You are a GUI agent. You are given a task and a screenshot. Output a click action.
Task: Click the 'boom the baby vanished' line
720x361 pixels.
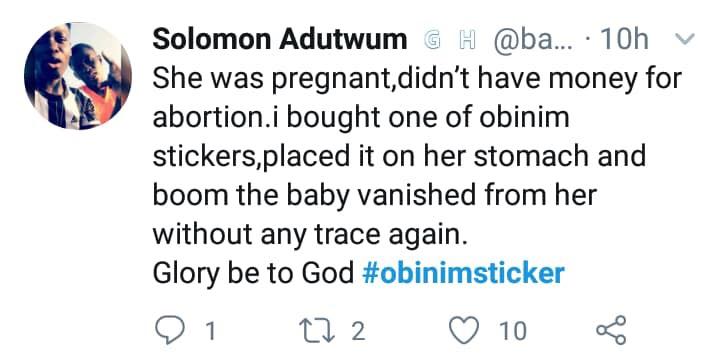(374, 195)
